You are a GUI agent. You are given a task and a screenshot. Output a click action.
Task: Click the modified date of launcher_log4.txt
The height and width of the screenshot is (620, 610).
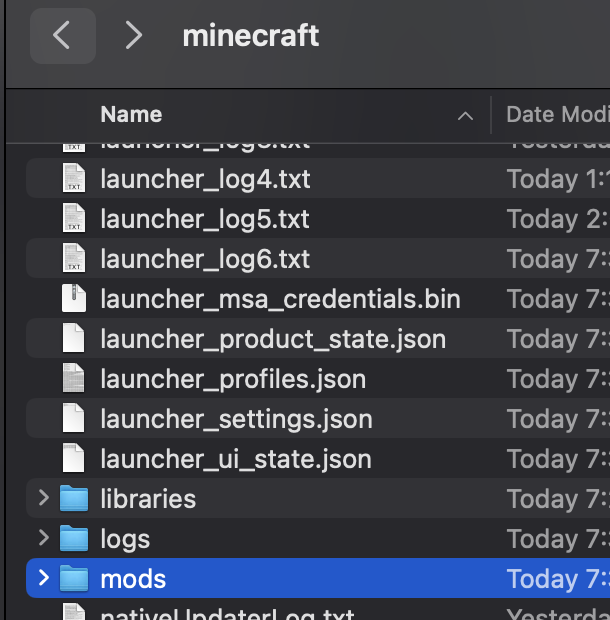click(x=558, y=179)
